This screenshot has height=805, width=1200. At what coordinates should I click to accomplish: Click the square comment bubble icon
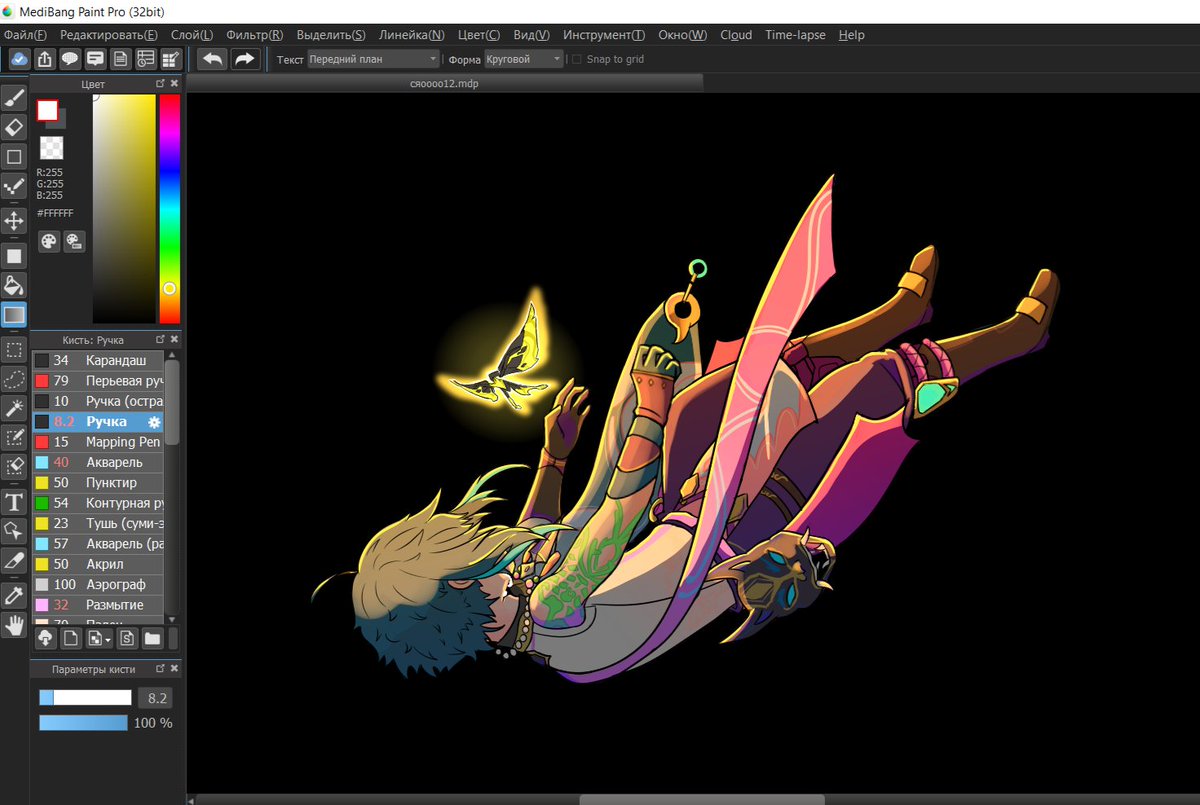[x=96, y=59]
